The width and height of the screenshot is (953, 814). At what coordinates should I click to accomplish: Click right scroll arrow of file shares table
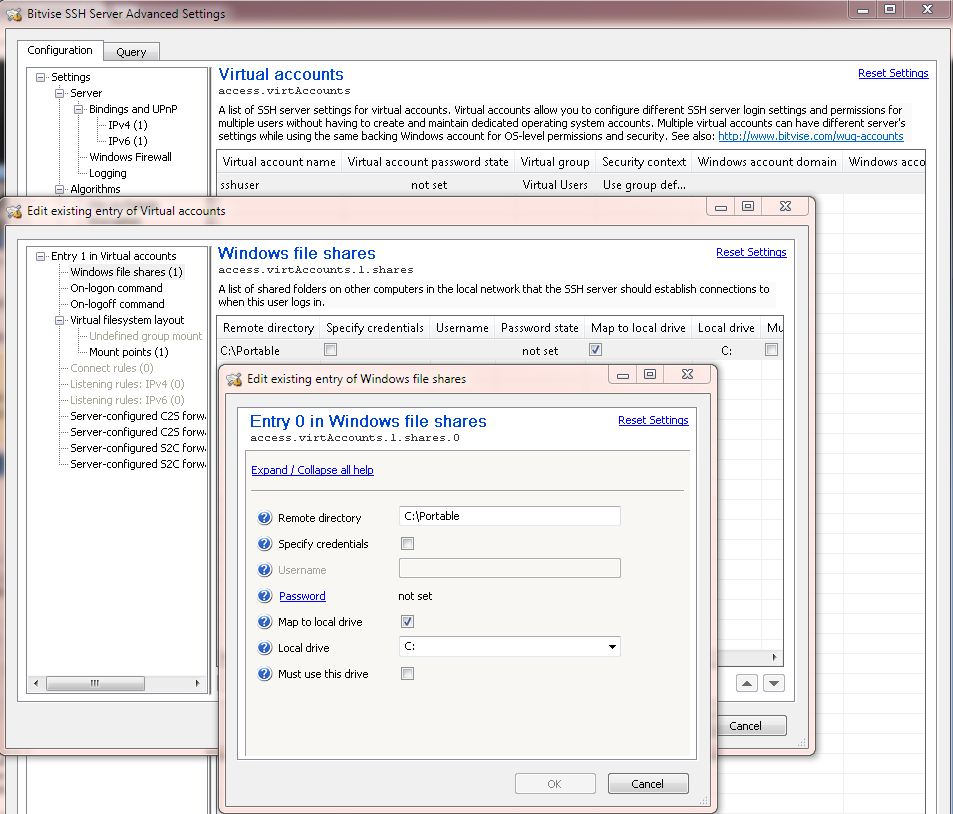click(774, 657)
